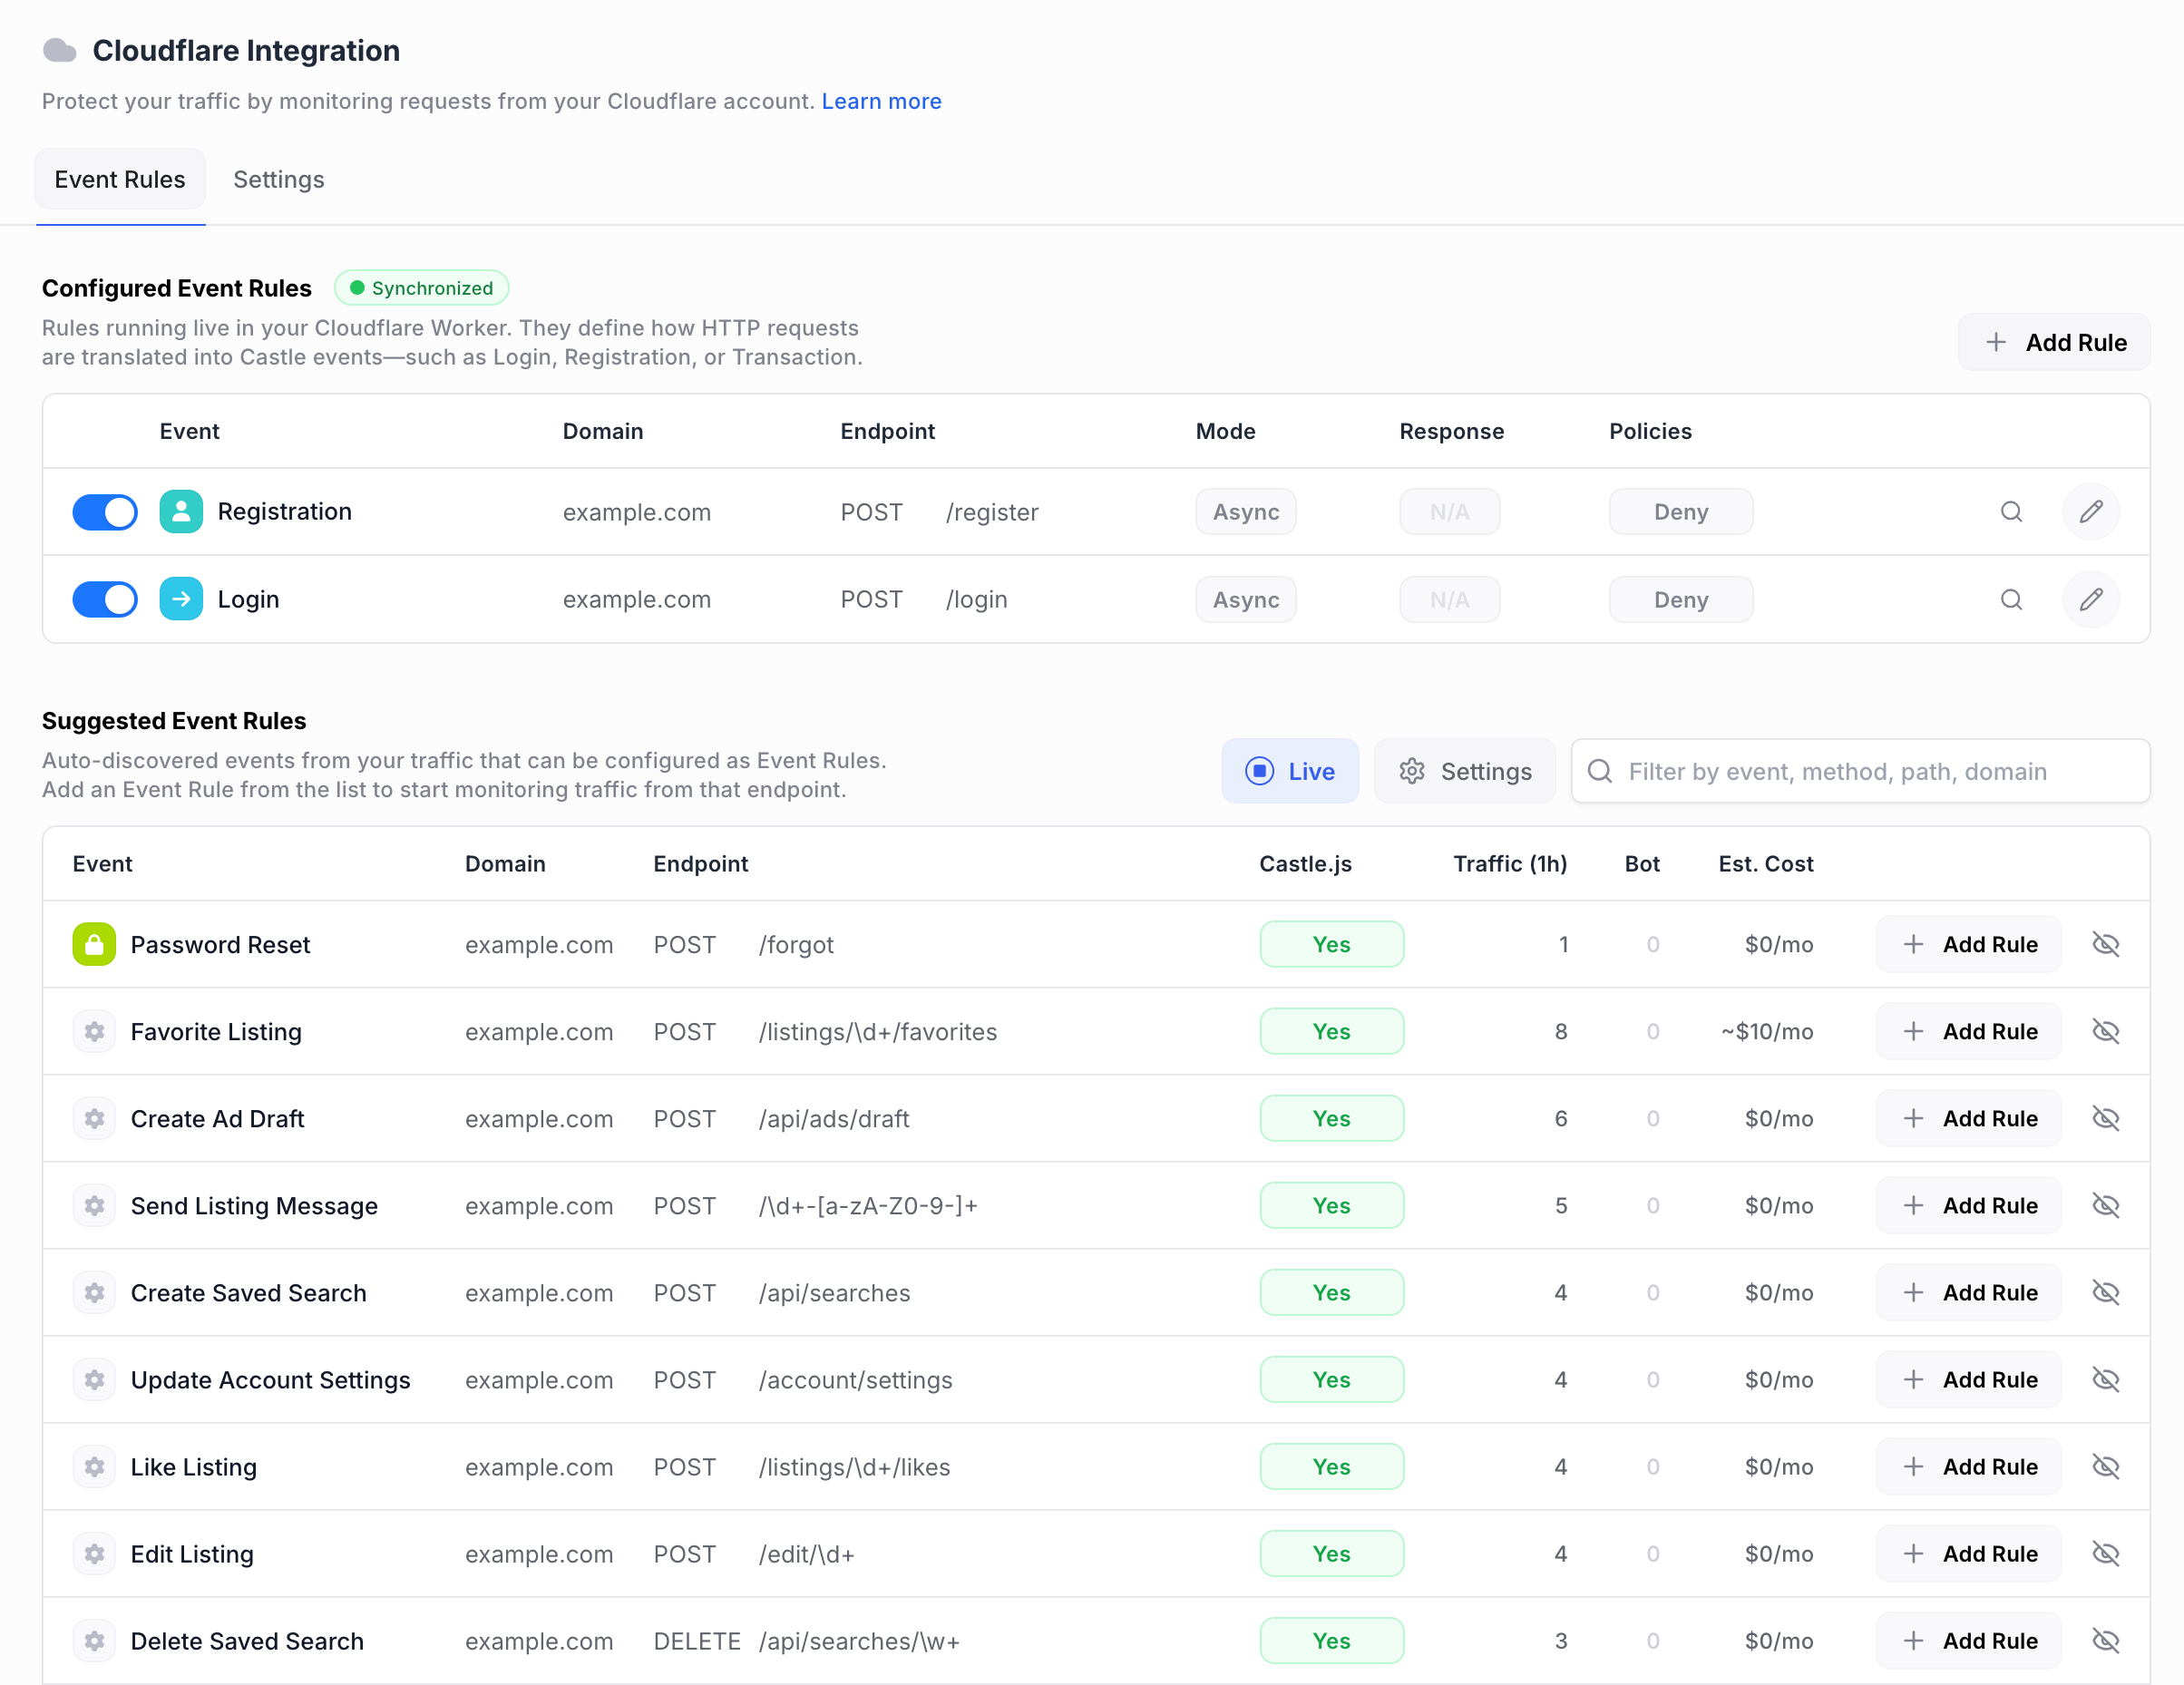Hide the Create Ad Draft suggestion
Image resolution: width=2184 pixels, height=1685 pixels.
[x=2105, y=1118]
